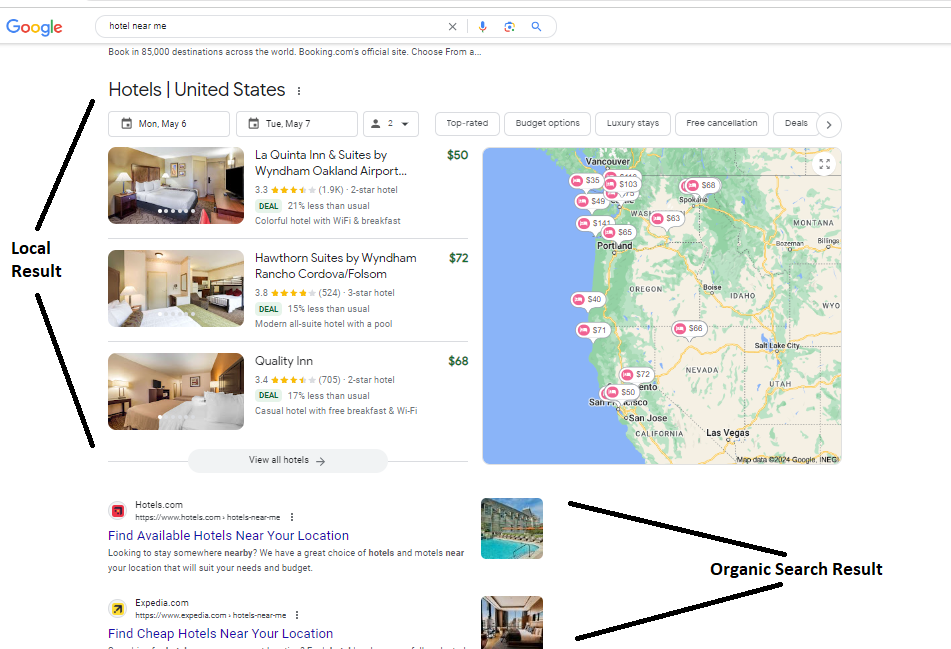
Task: Select the Budget options filter chip
Action: tap(548, 123)
